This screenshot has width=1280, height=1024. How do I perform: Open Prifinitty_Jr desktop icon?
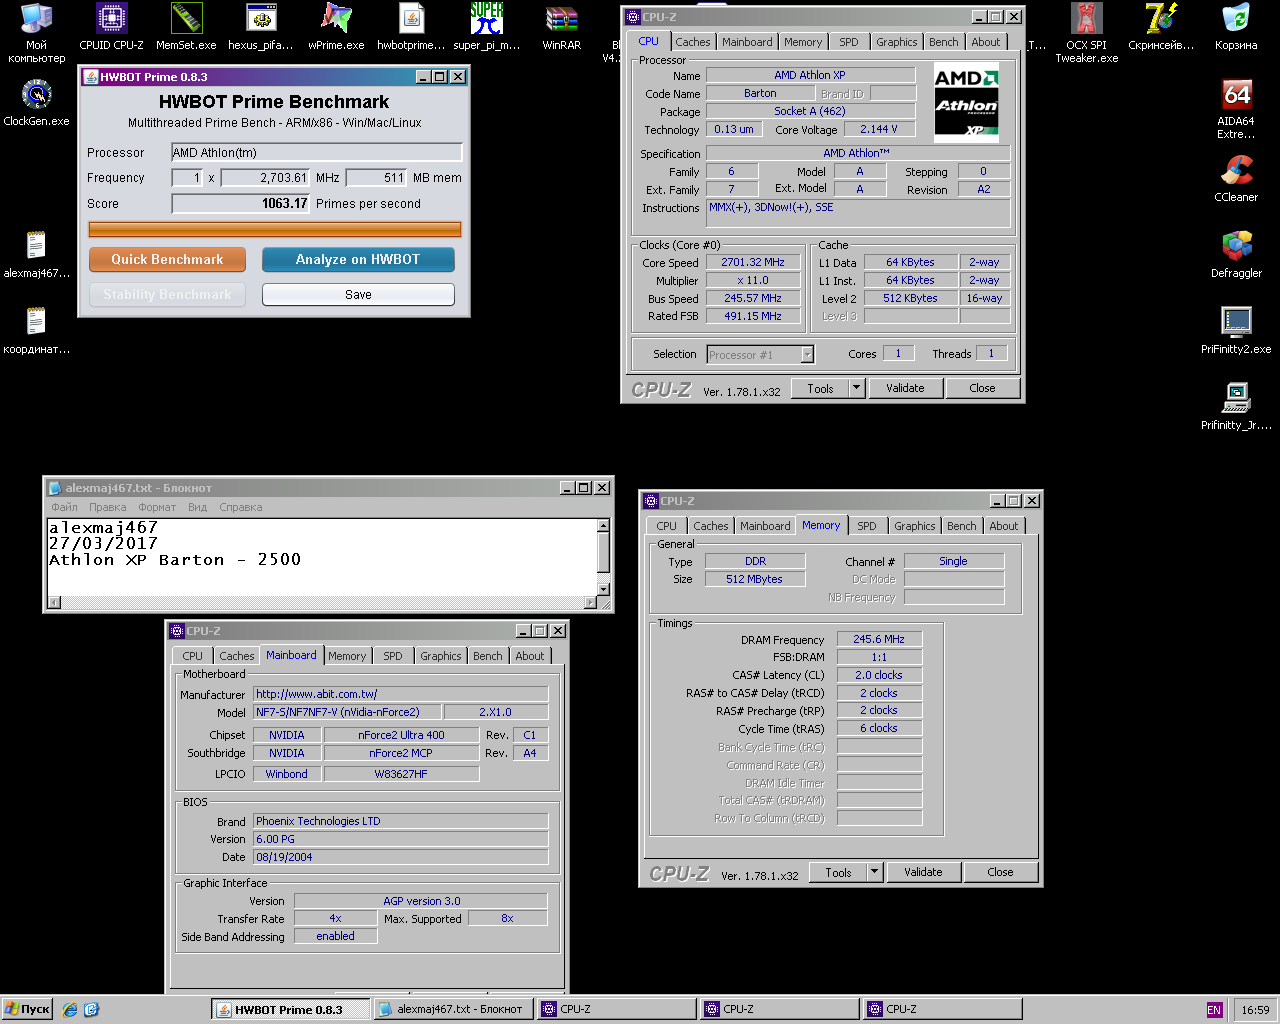click(x=1236, y=407)
